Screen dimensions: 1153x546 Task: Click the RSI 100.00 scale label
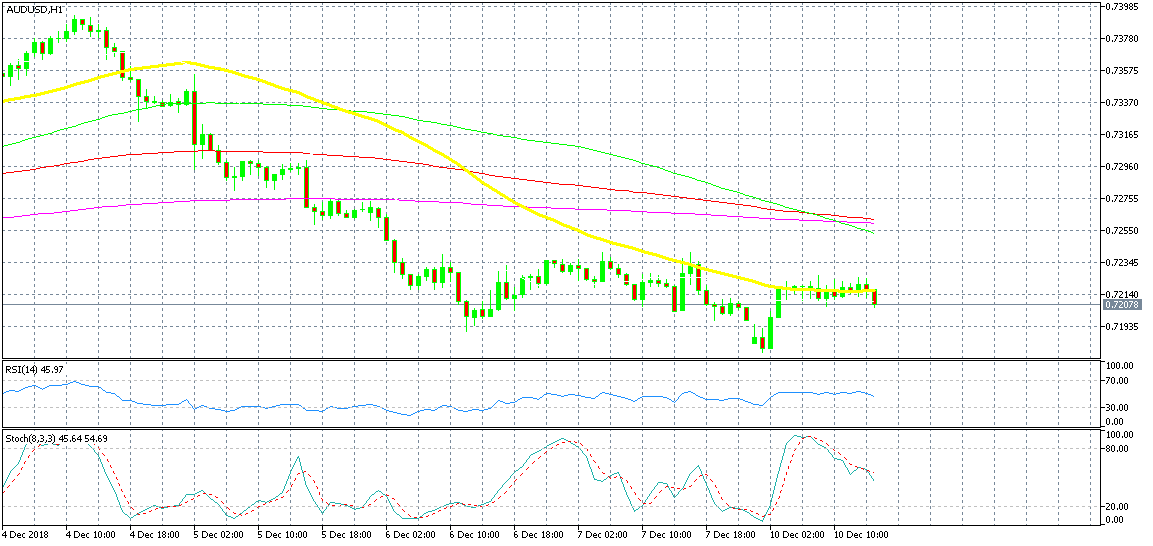[1118, 365]
